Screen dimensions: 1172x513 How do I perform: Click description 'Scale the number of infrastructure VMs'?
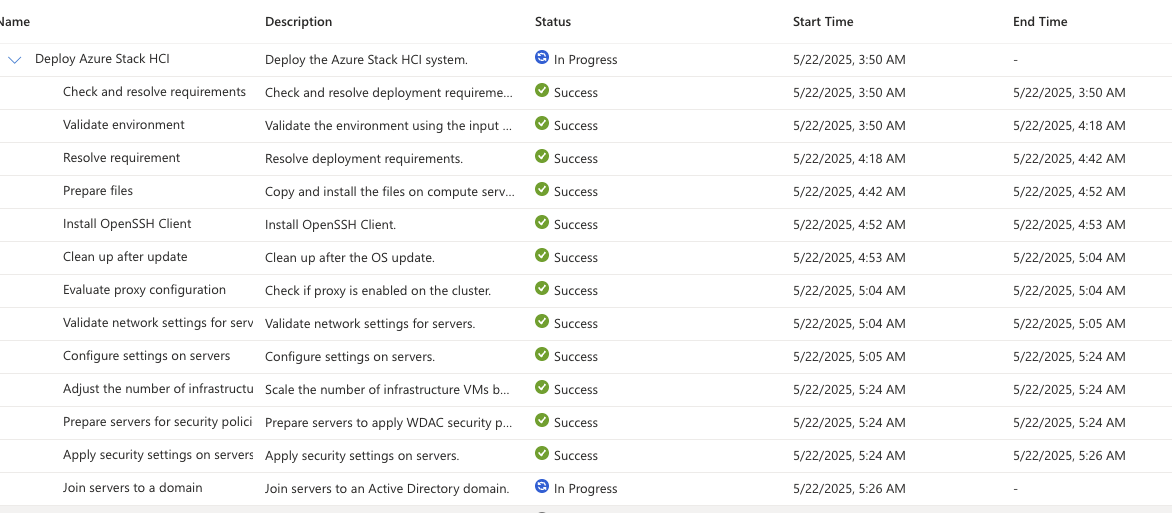tap(387, 390)
